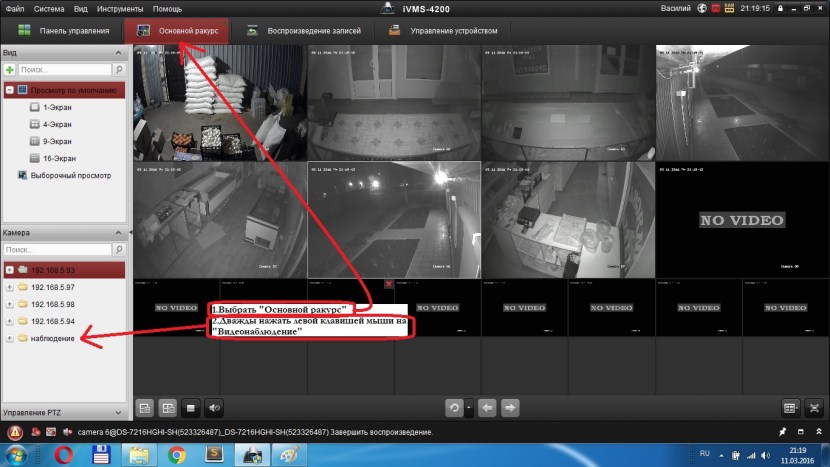Click the previous page arrow button
Image resolution: width=830 pixels, height=467 pixels.
488,408
